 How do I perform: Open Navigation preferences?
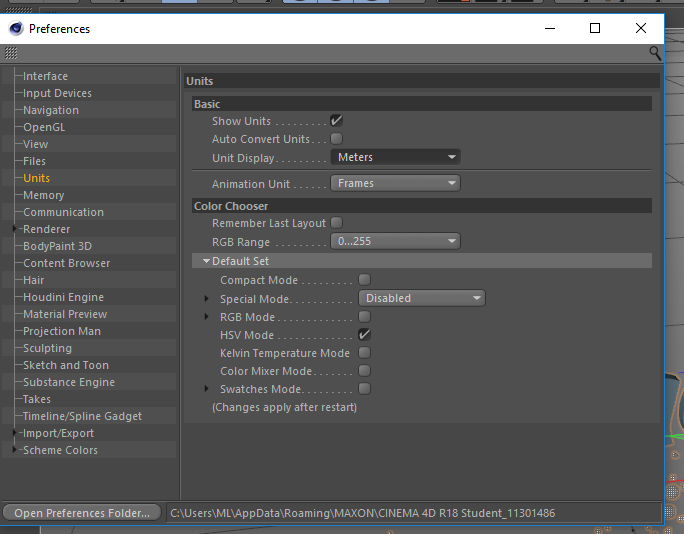pyautogui.click(x=51, y=110)
